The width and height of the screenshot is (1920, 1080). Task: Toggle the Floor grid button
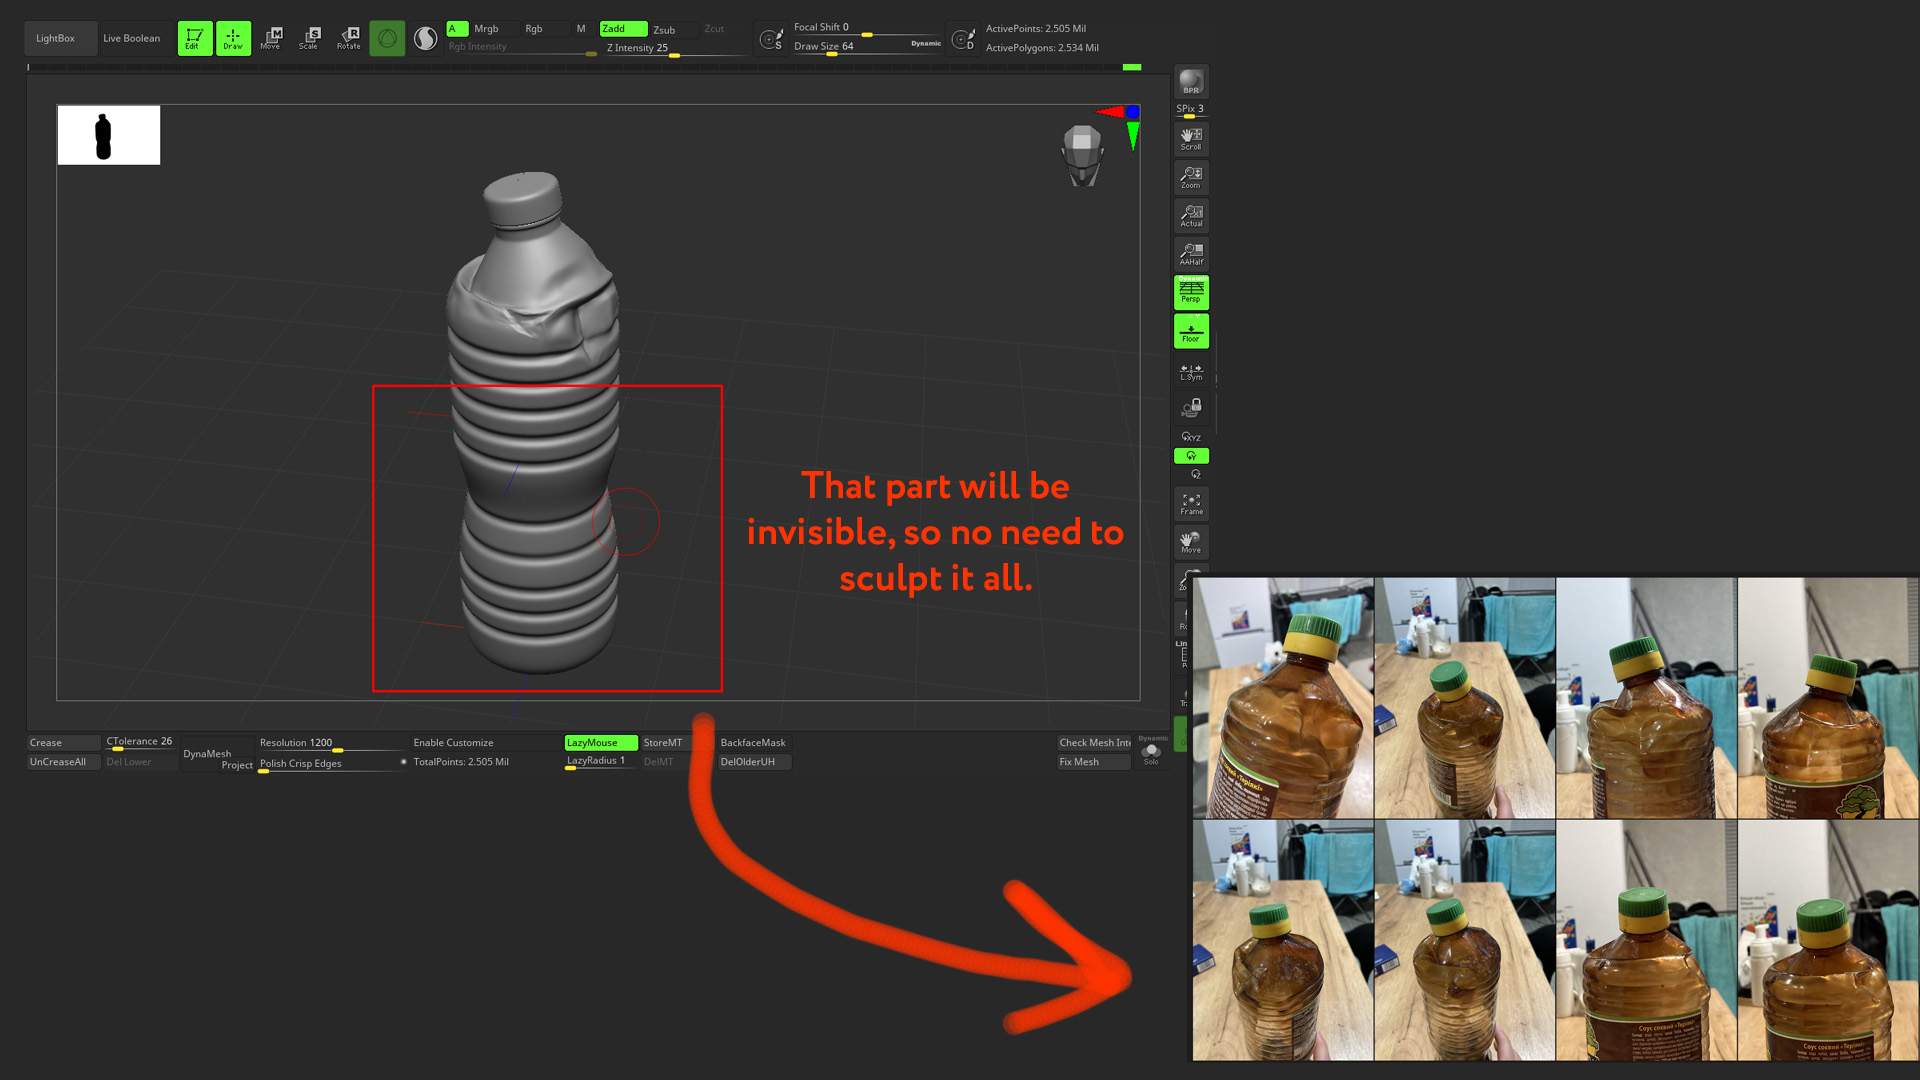point(1190,331)
